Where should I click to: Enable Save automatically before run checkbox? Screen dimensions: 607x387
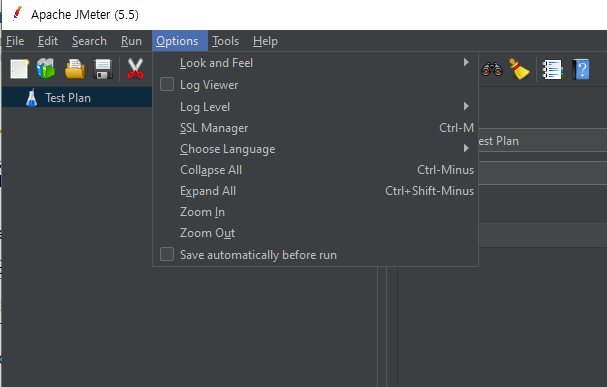[x=167, y=254]
